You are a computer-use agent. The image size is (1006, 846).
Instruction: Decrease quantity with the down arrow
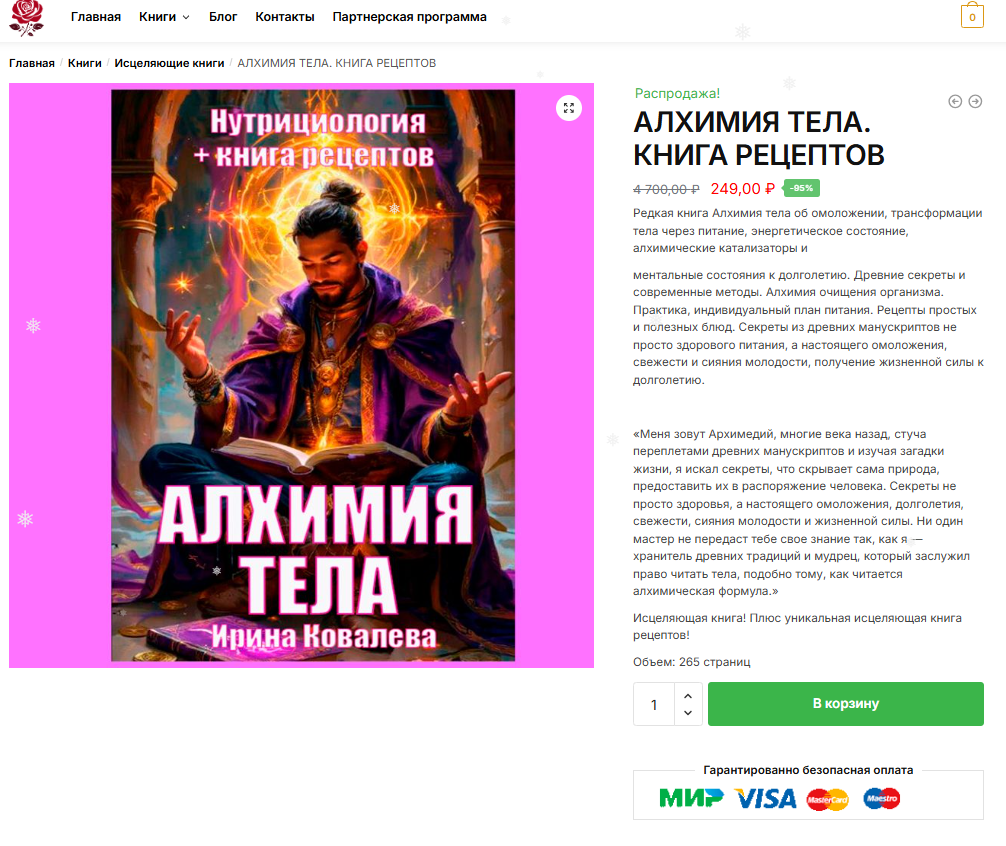click(688, 713)
